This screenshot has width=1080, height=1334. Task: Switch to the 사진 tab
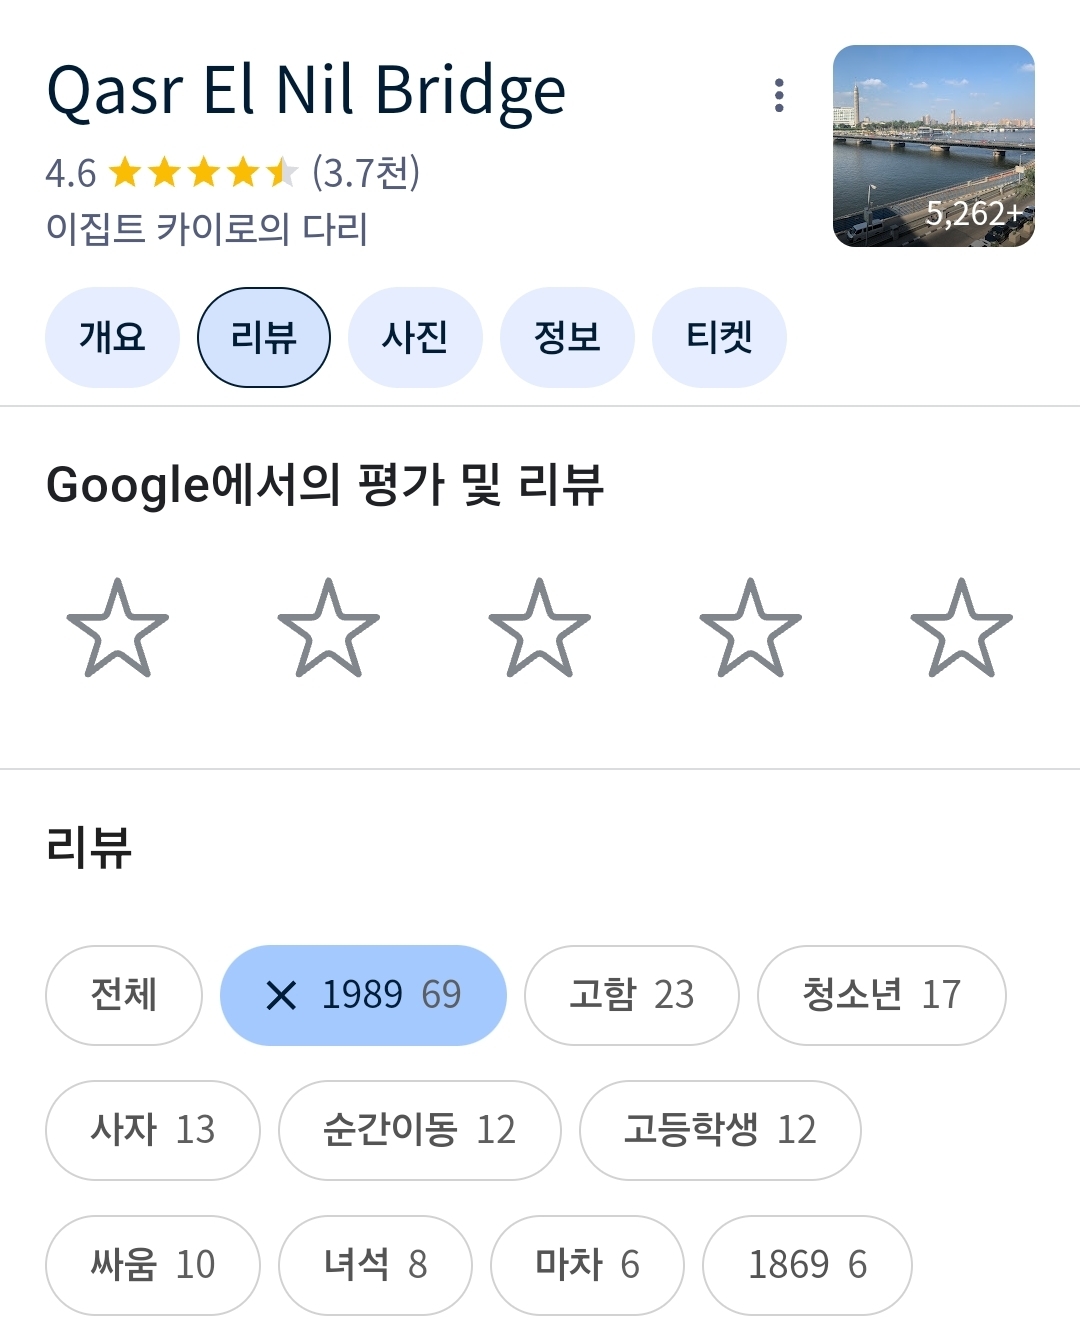415,337
